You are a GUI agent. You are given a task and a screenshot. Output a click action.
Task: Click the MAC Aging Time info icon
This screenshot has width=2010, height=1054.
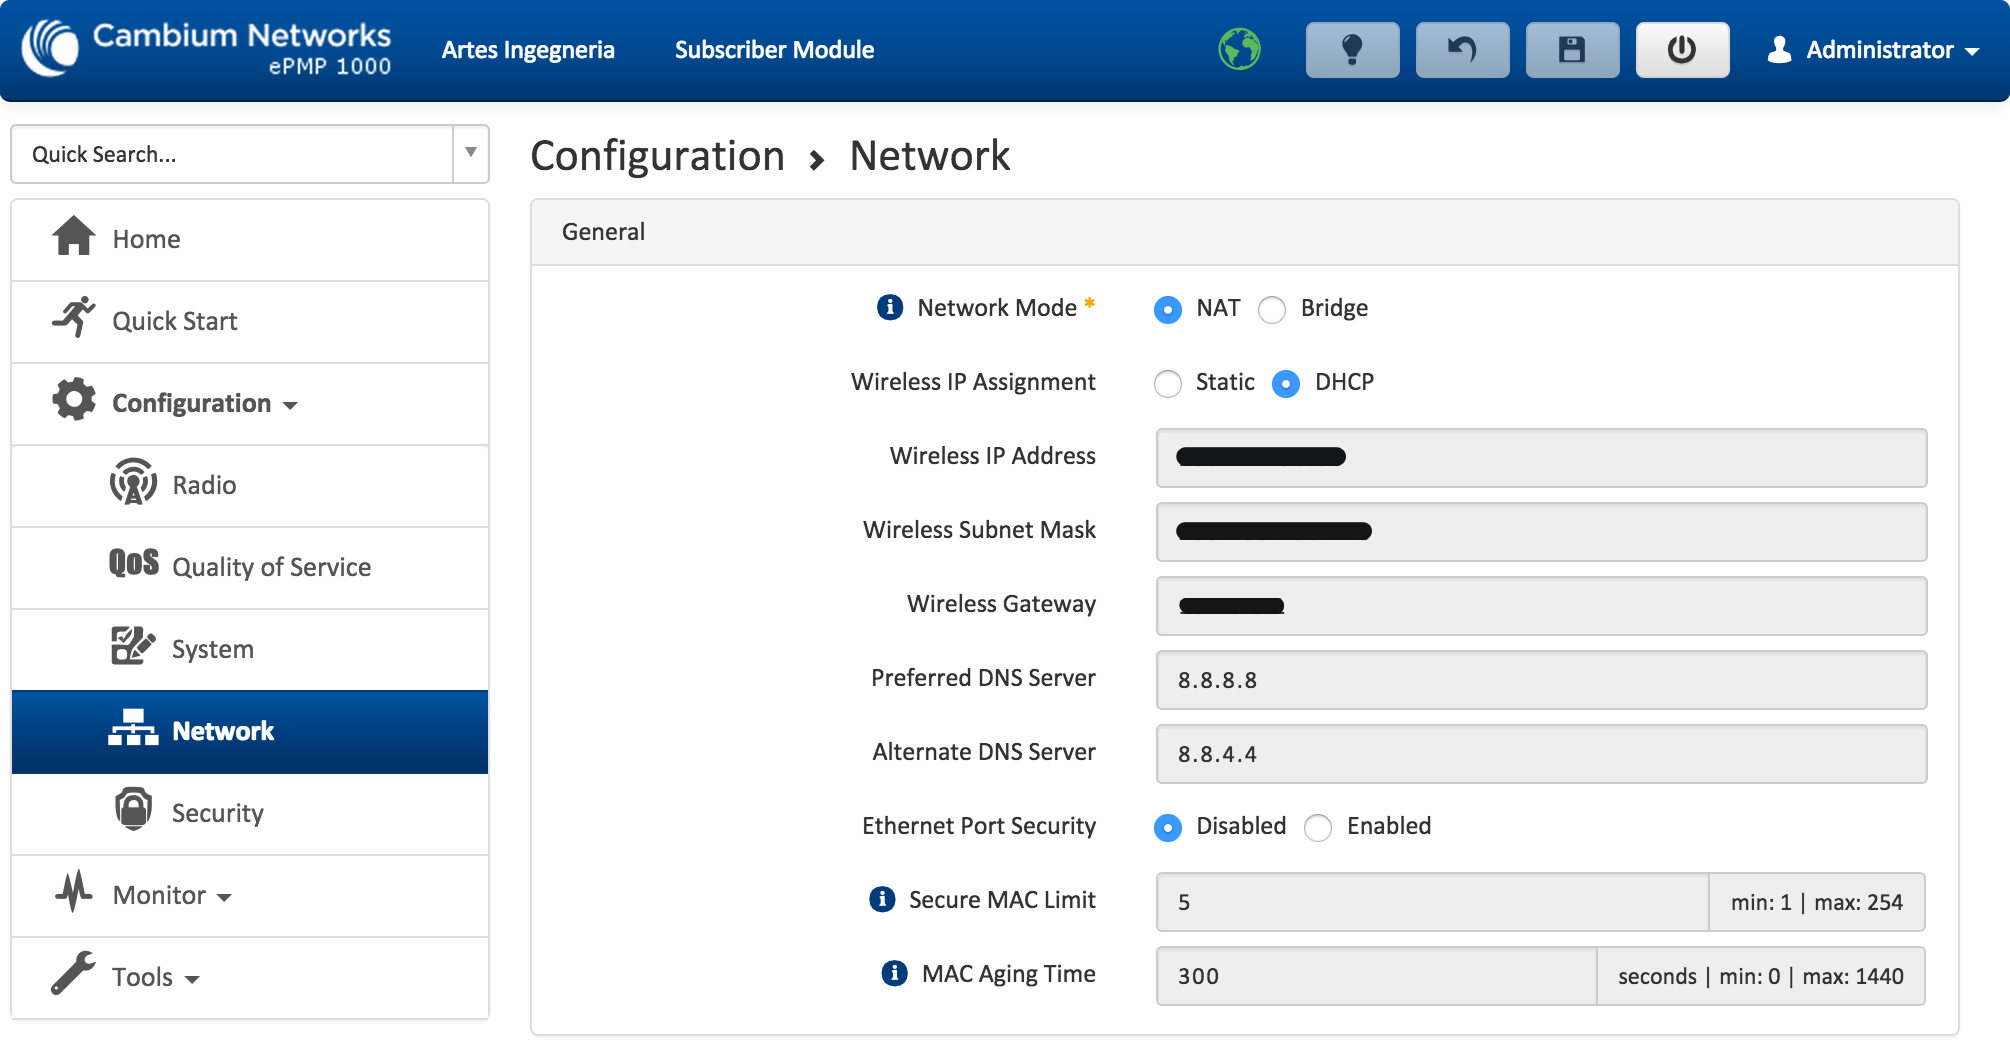pyautogui.click(x=894, y=973)
